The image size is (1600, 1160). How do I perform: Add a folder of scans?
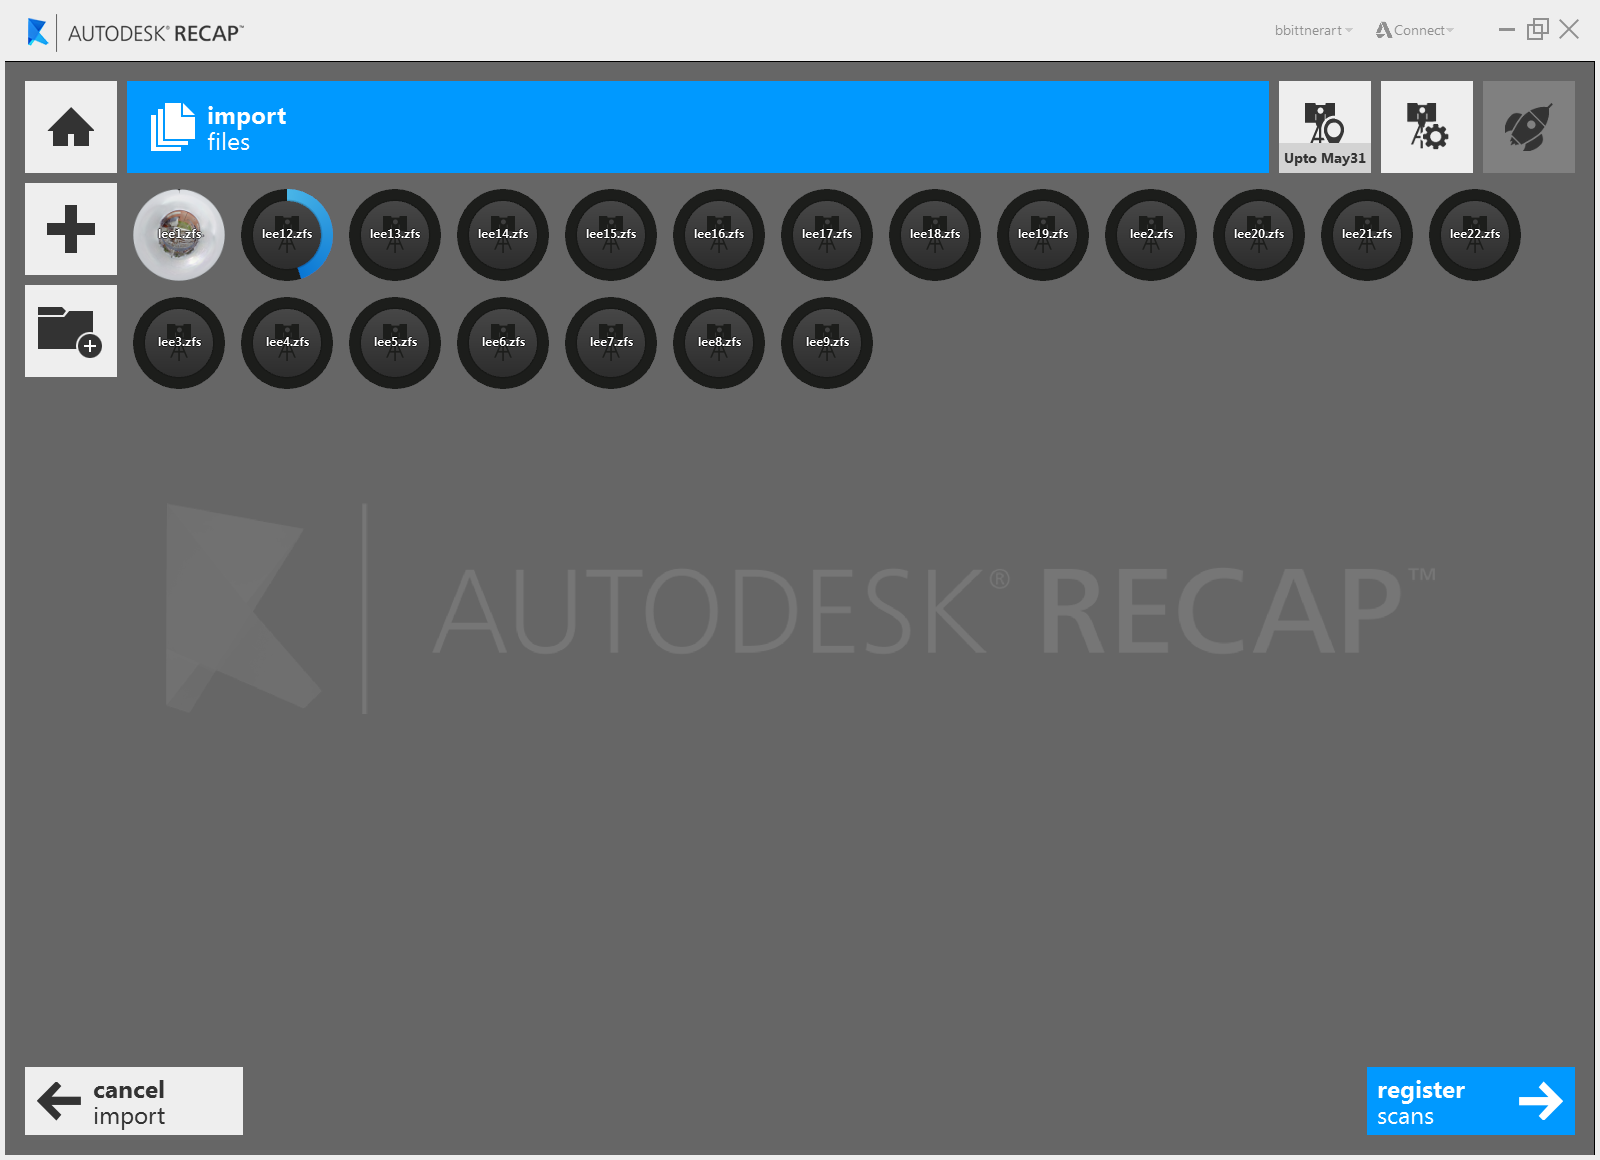(x=71, y=331)
